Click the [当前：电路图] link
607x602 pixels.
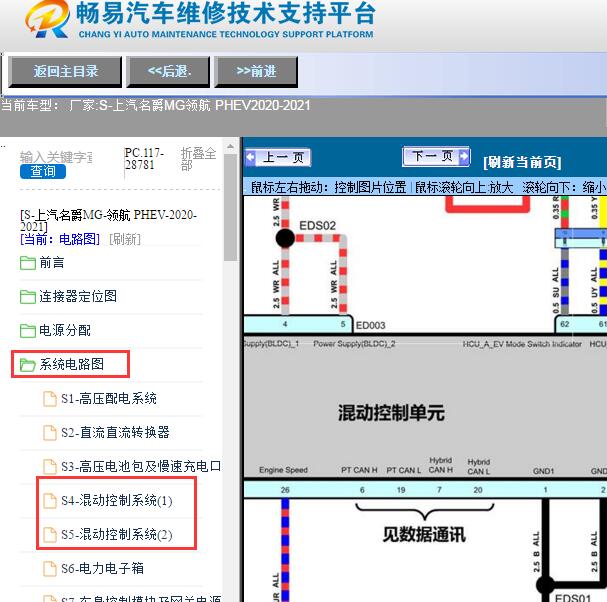pos(60,239)
